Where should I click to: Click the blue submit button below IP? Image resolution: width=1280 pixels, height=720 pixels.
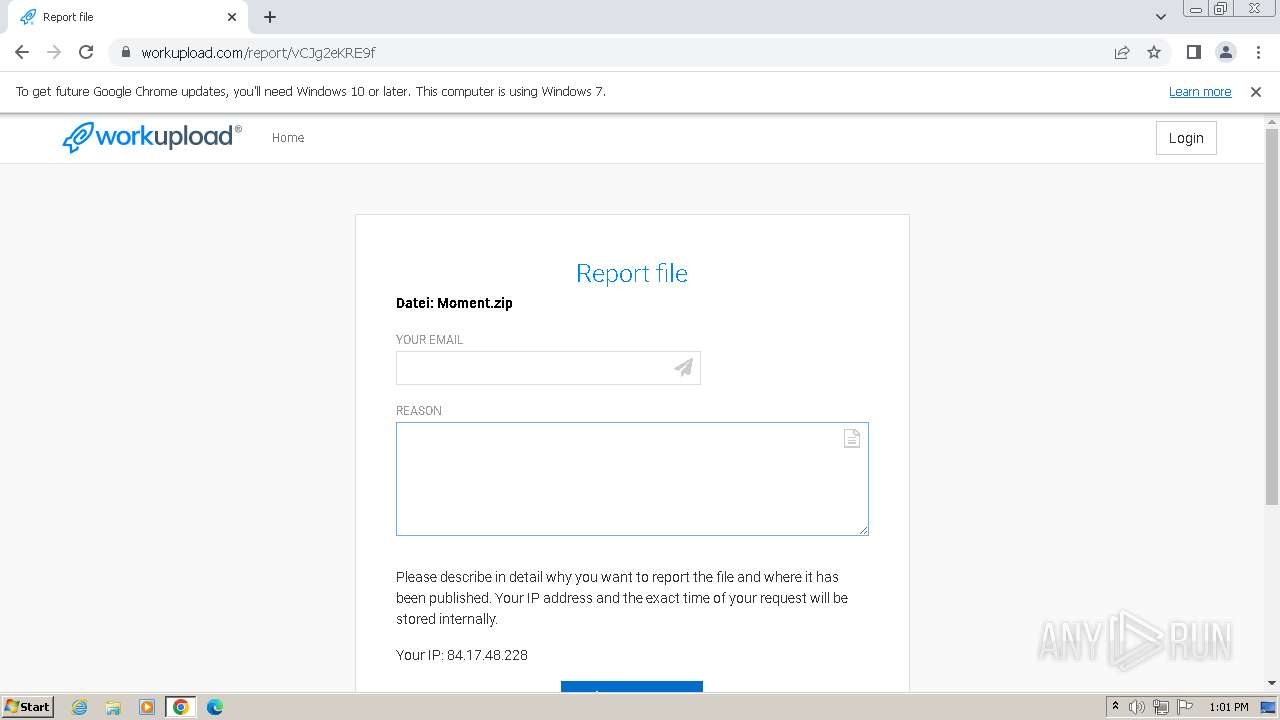[x=632, y=687]
